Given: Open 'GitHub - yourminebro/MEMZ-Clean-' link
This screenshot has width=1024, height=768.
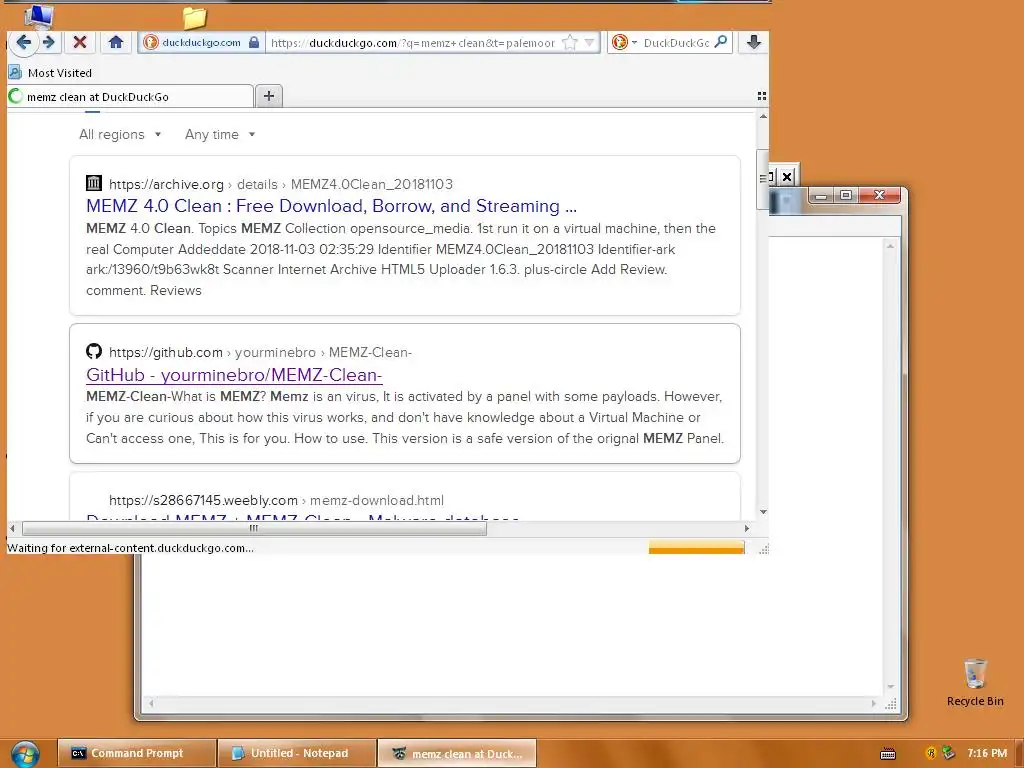Looking at the screenshot, I should point(234,375).
